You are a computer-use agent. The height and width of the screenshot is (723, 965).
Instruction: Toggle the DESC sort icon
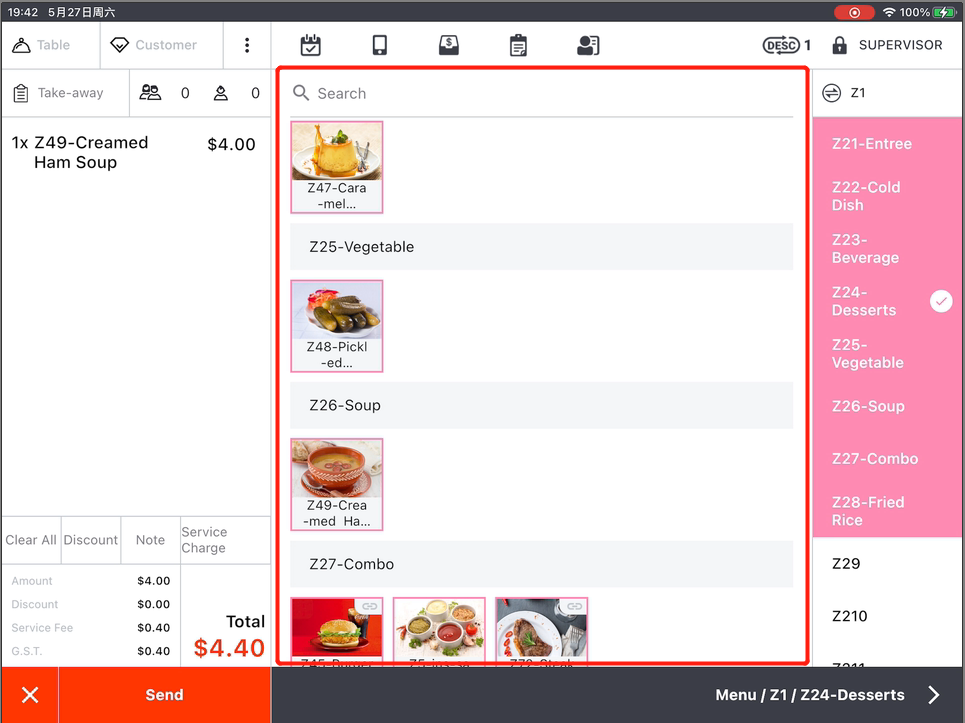[x=782, y=45]
